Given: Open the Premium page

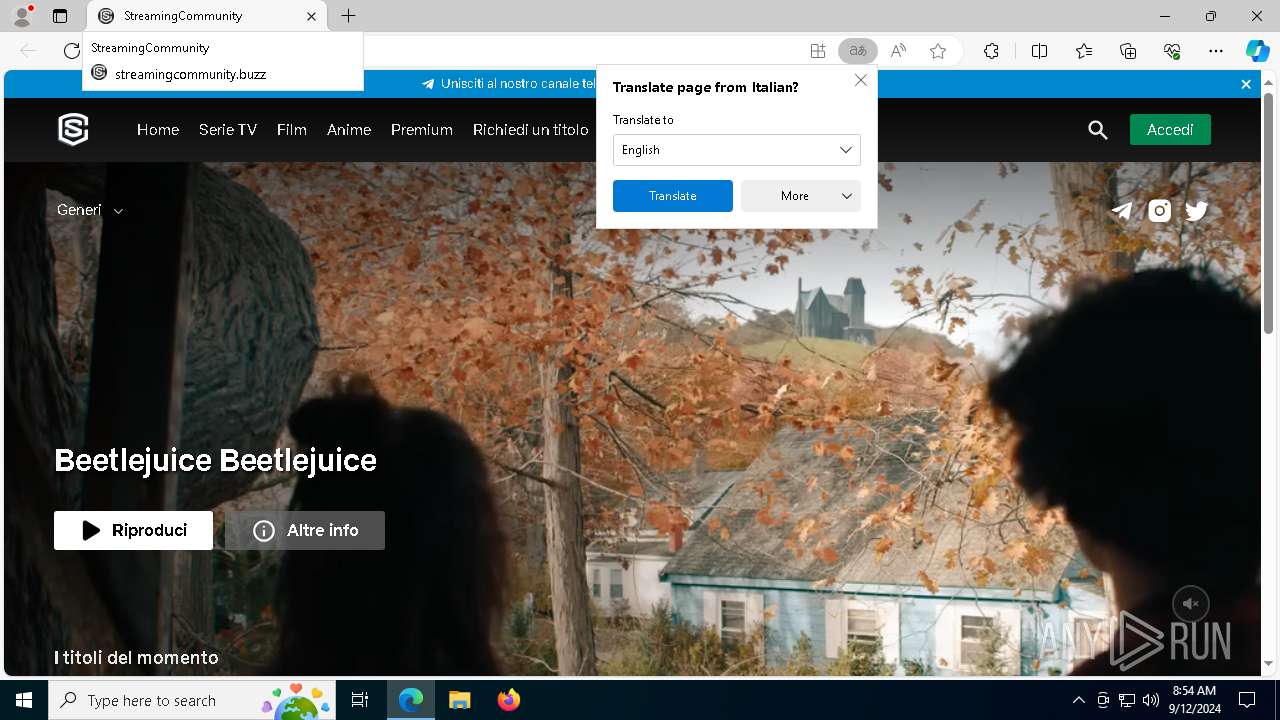Looking at the screenshot, I should pos(422,130).
